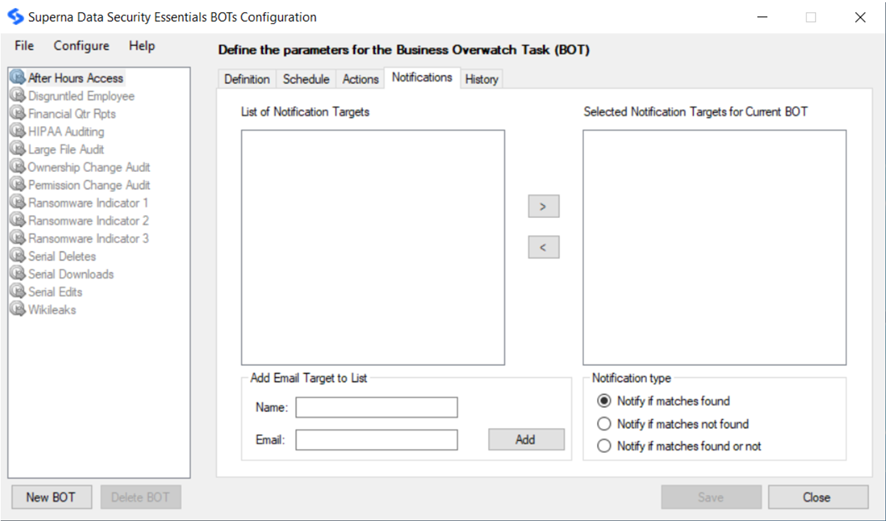The image size is (886, 521).
Task: Click the Serial Downloads BOT icon
Action: (18, 273)
